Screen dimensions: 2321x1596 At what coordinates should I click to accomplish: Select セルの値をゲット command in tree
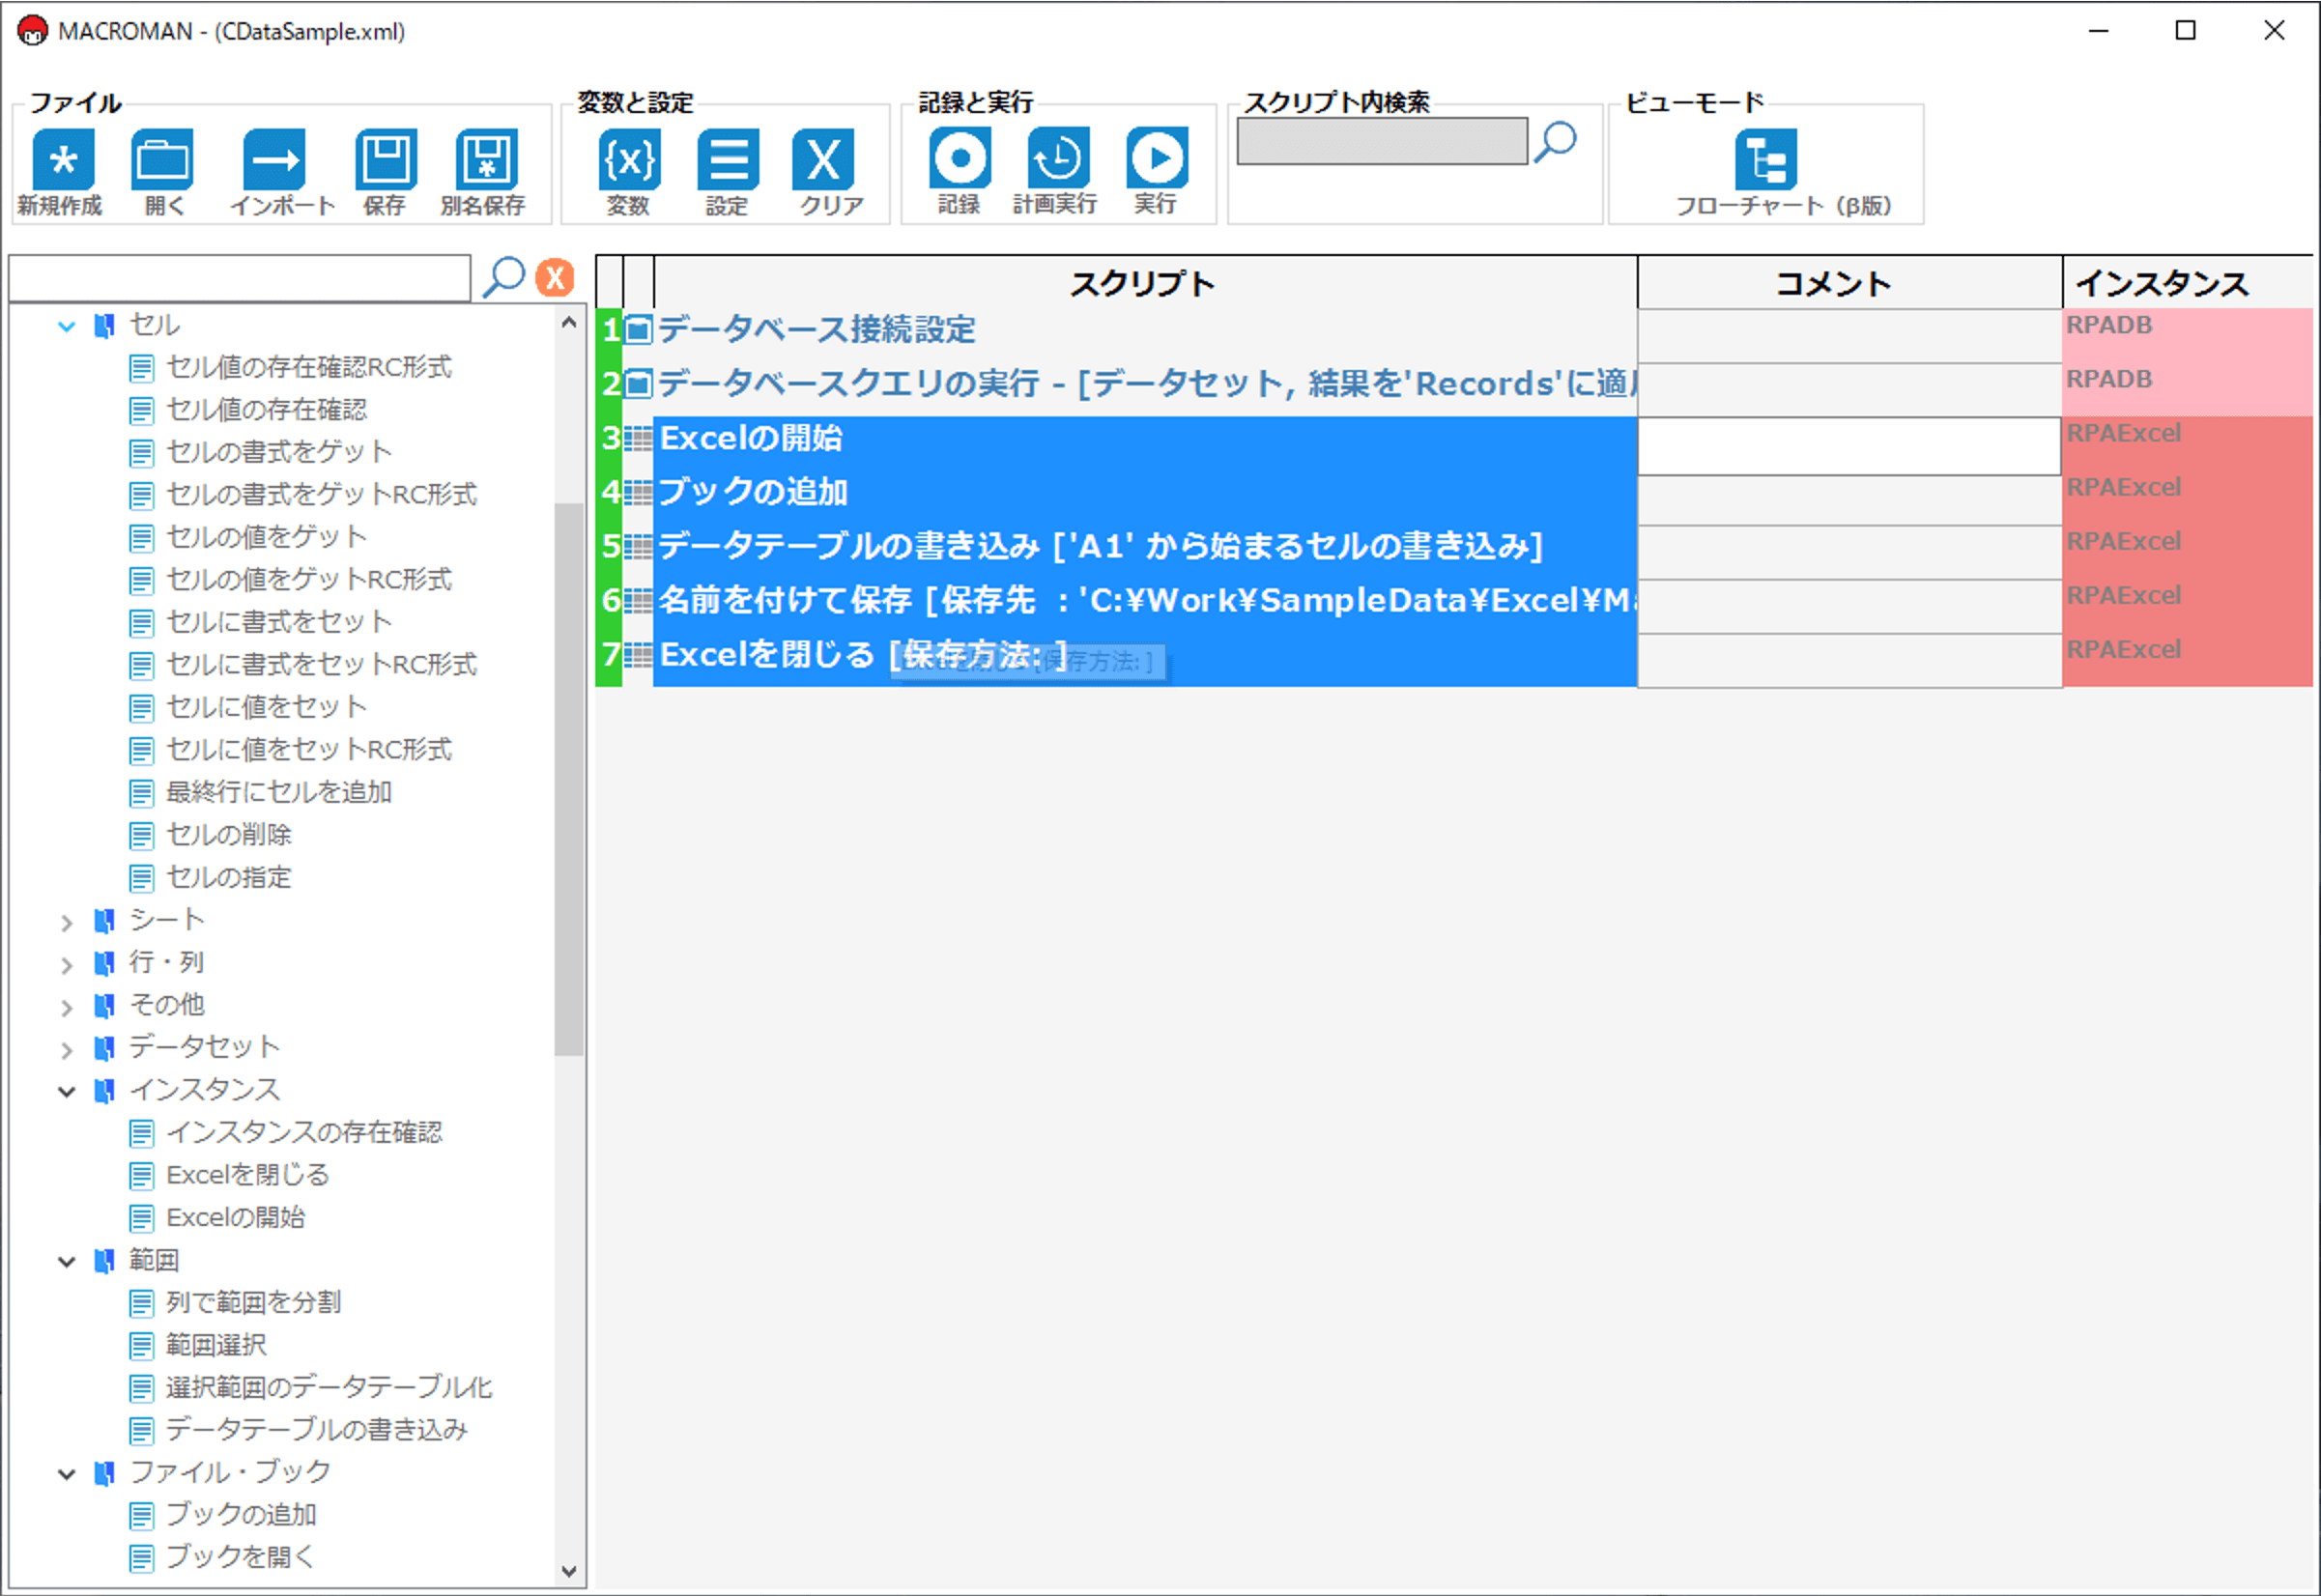point(266,537)
